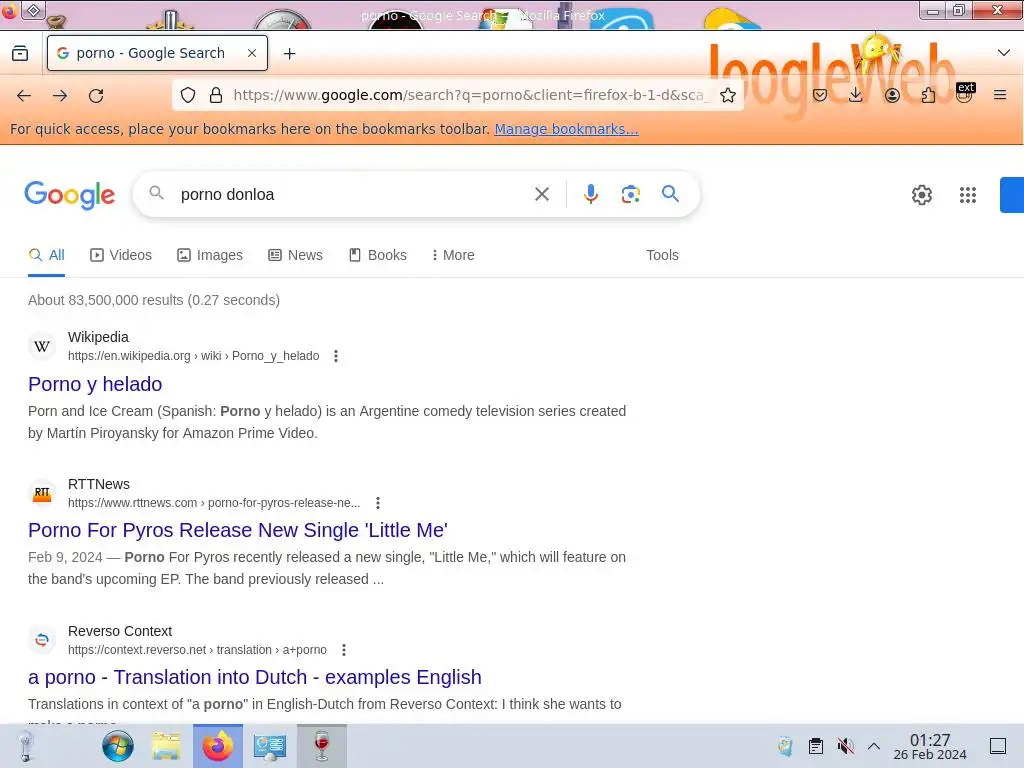Open the search Tools options
This screenshot has height=768, width=1024.
(x=662, y=255)
